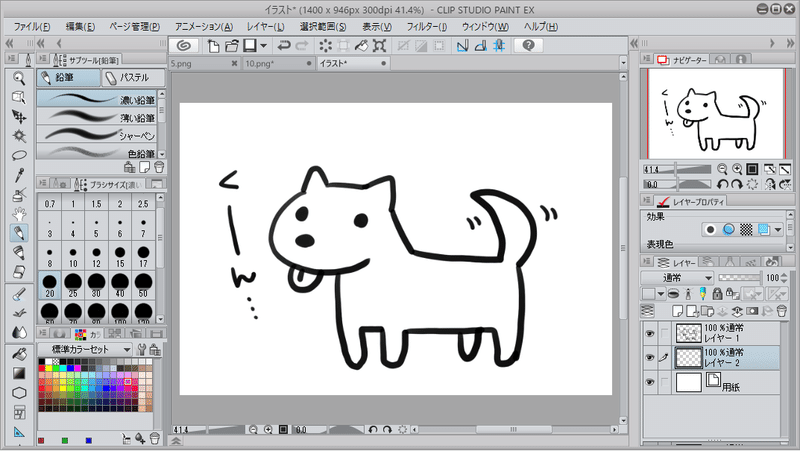Hide レイヤー 1 with eye icon
Screen dimensions: 800x451
[649, 334]
